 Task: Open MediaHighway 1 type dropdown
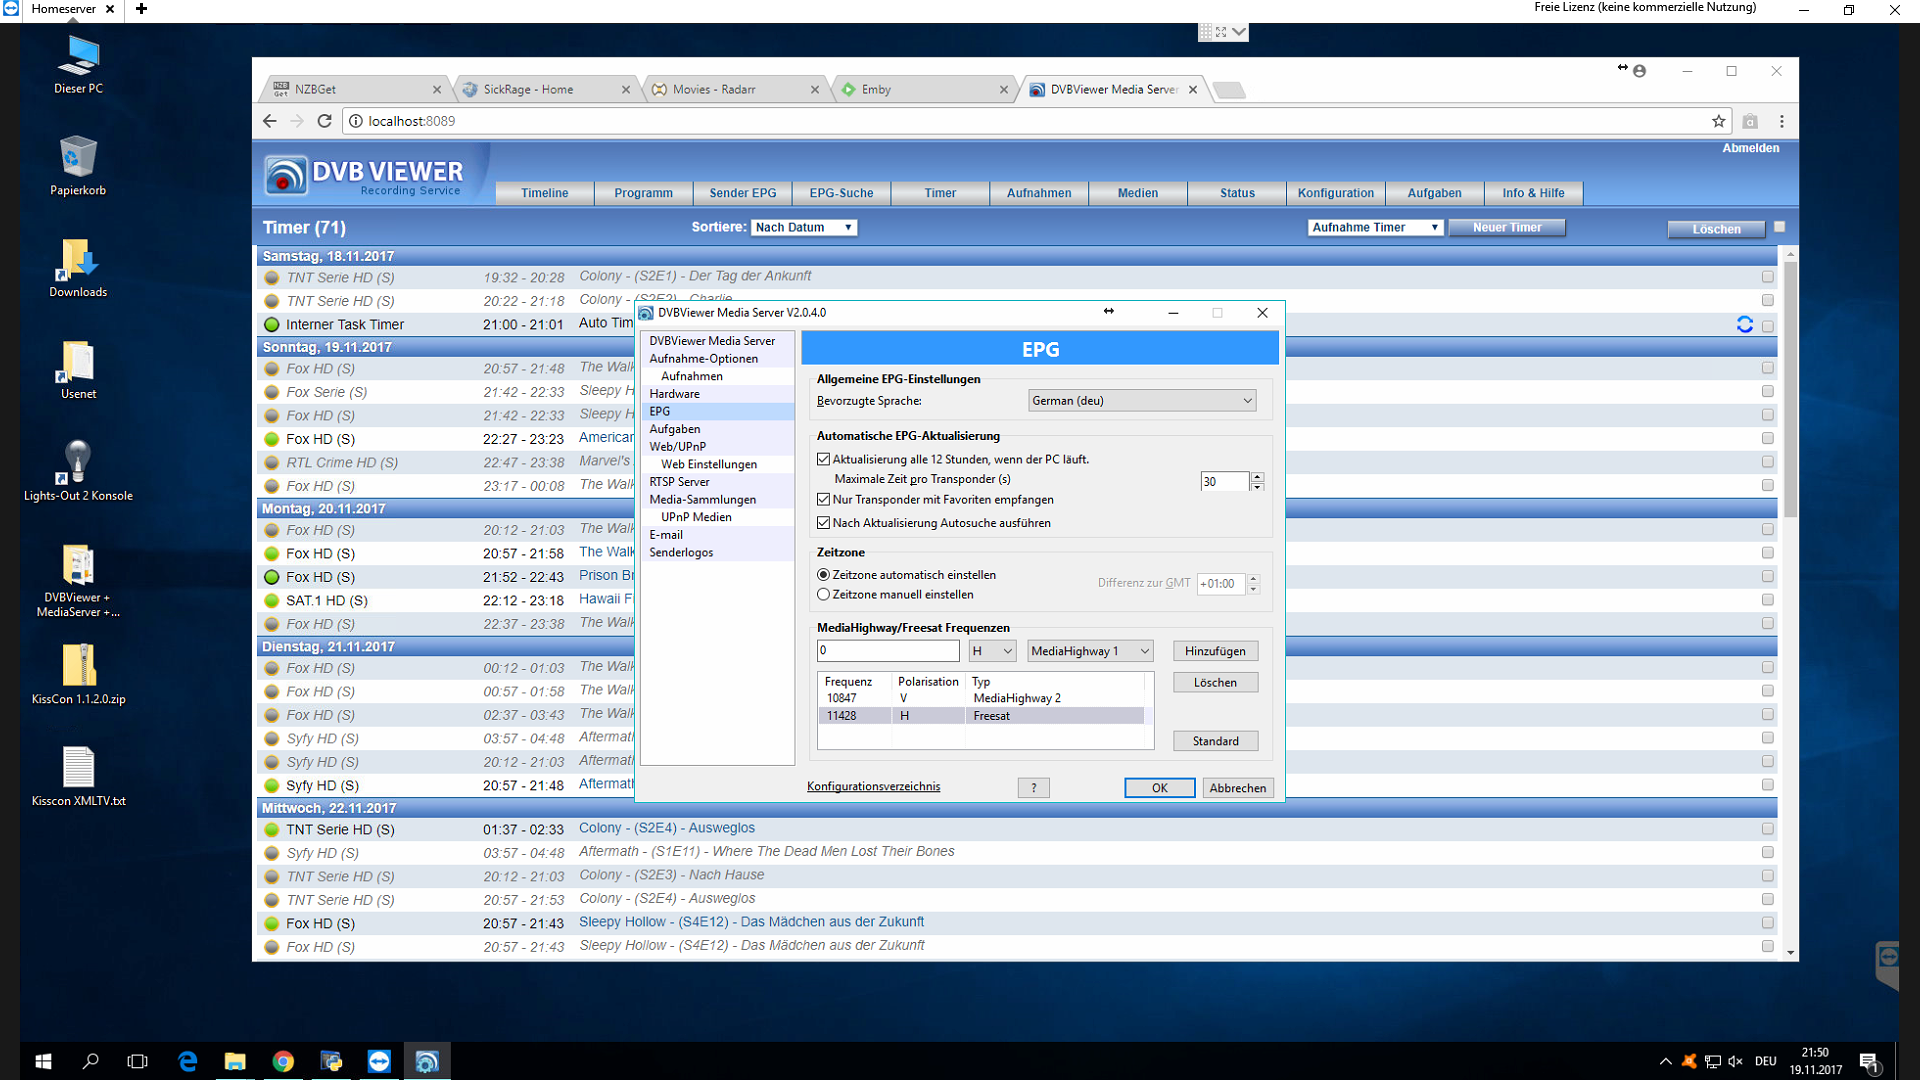coord(1090,651)
